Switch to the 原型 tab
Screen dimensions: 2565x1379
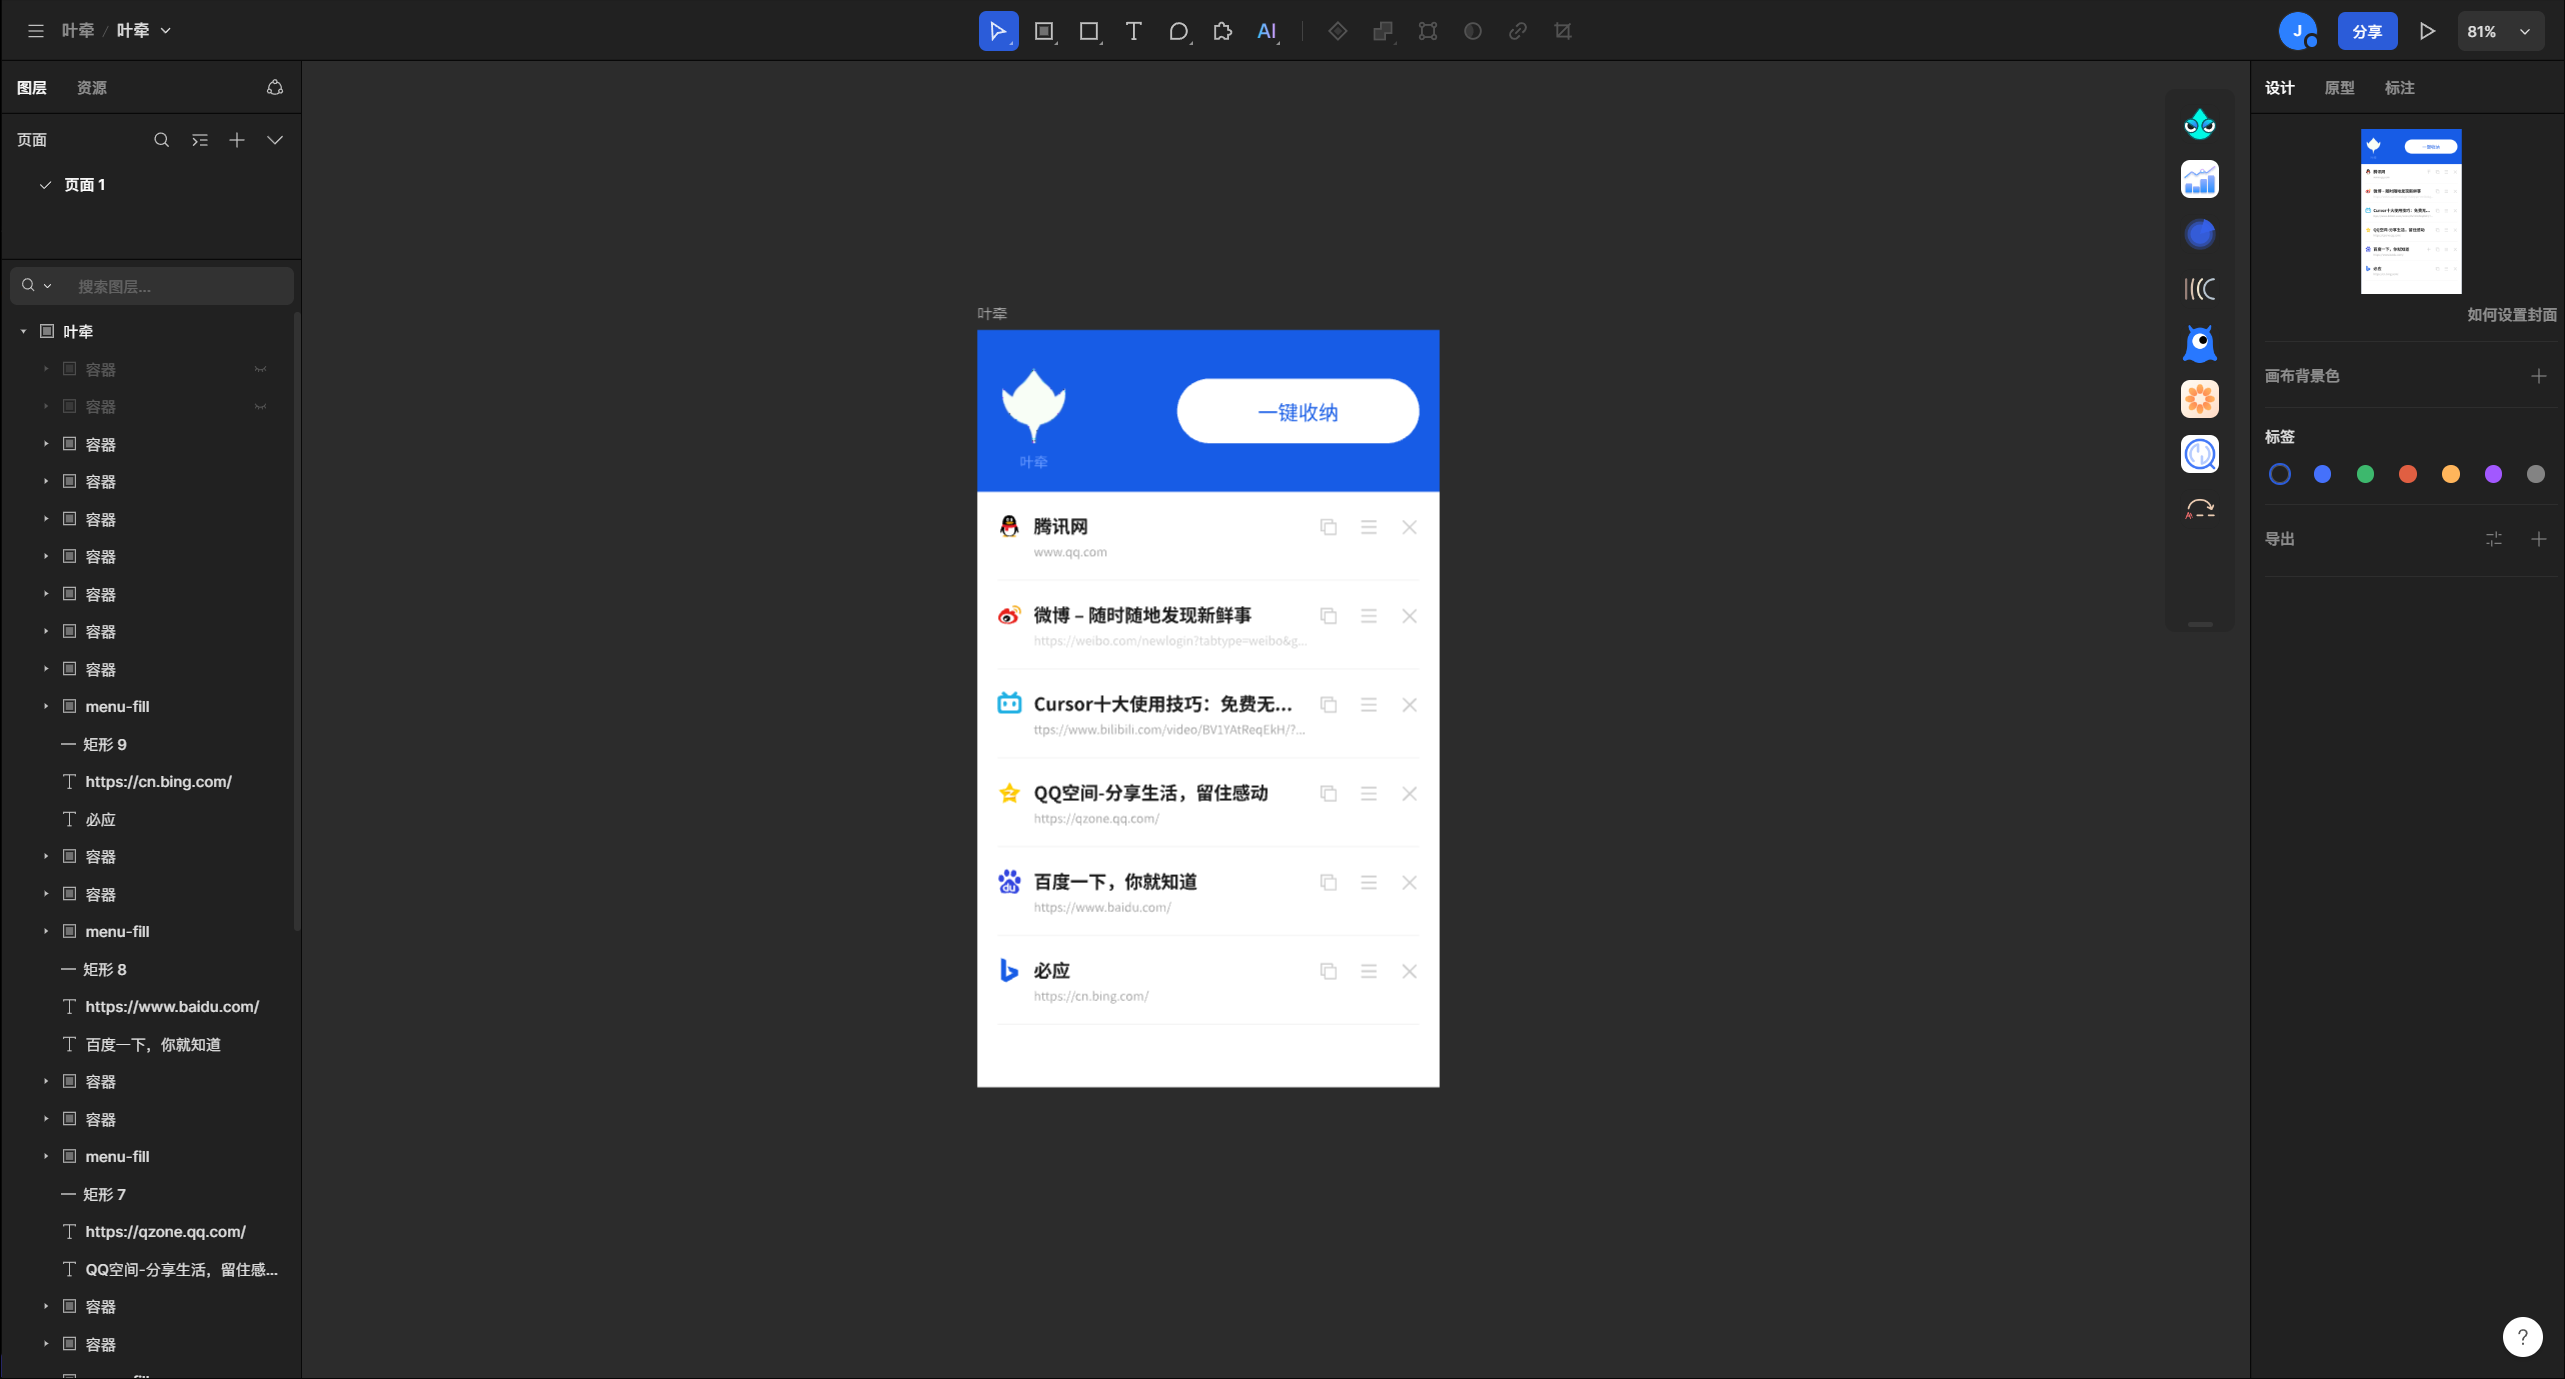tap(2339, 88)
